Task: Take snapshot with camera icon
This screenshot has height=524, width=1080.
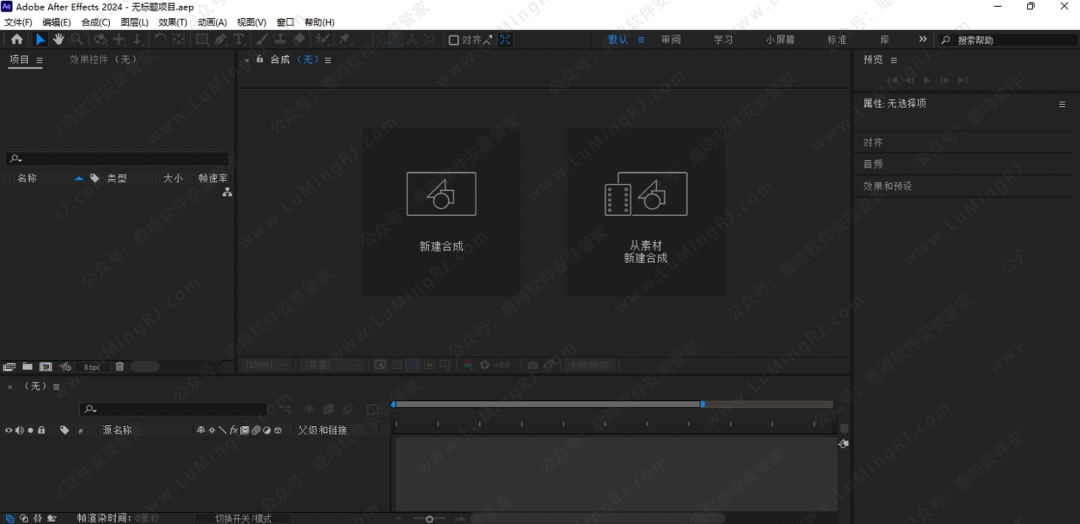Action: tap(532, 365)
